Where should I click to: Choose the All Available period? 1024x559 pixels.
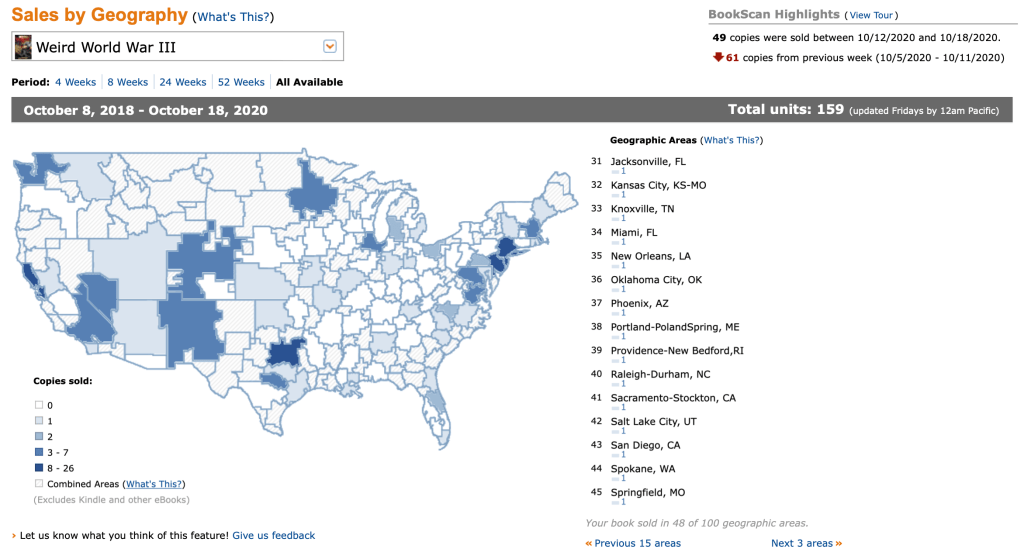coord(309,82)
